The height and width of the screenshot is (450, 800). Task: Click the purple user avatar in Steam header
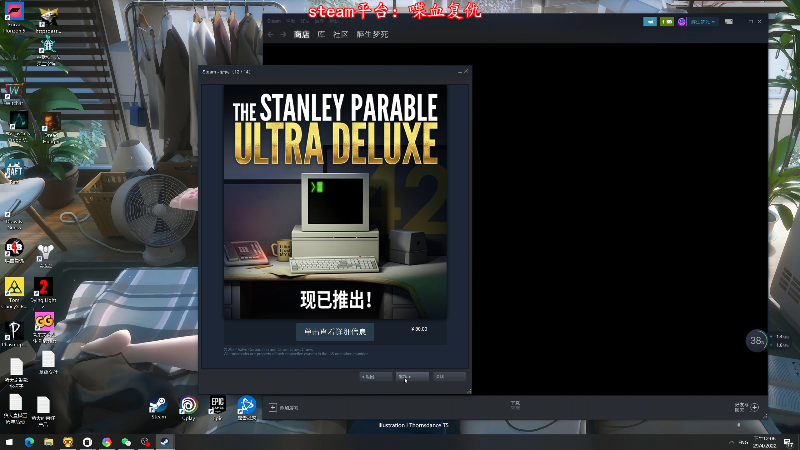click(682, 22)
